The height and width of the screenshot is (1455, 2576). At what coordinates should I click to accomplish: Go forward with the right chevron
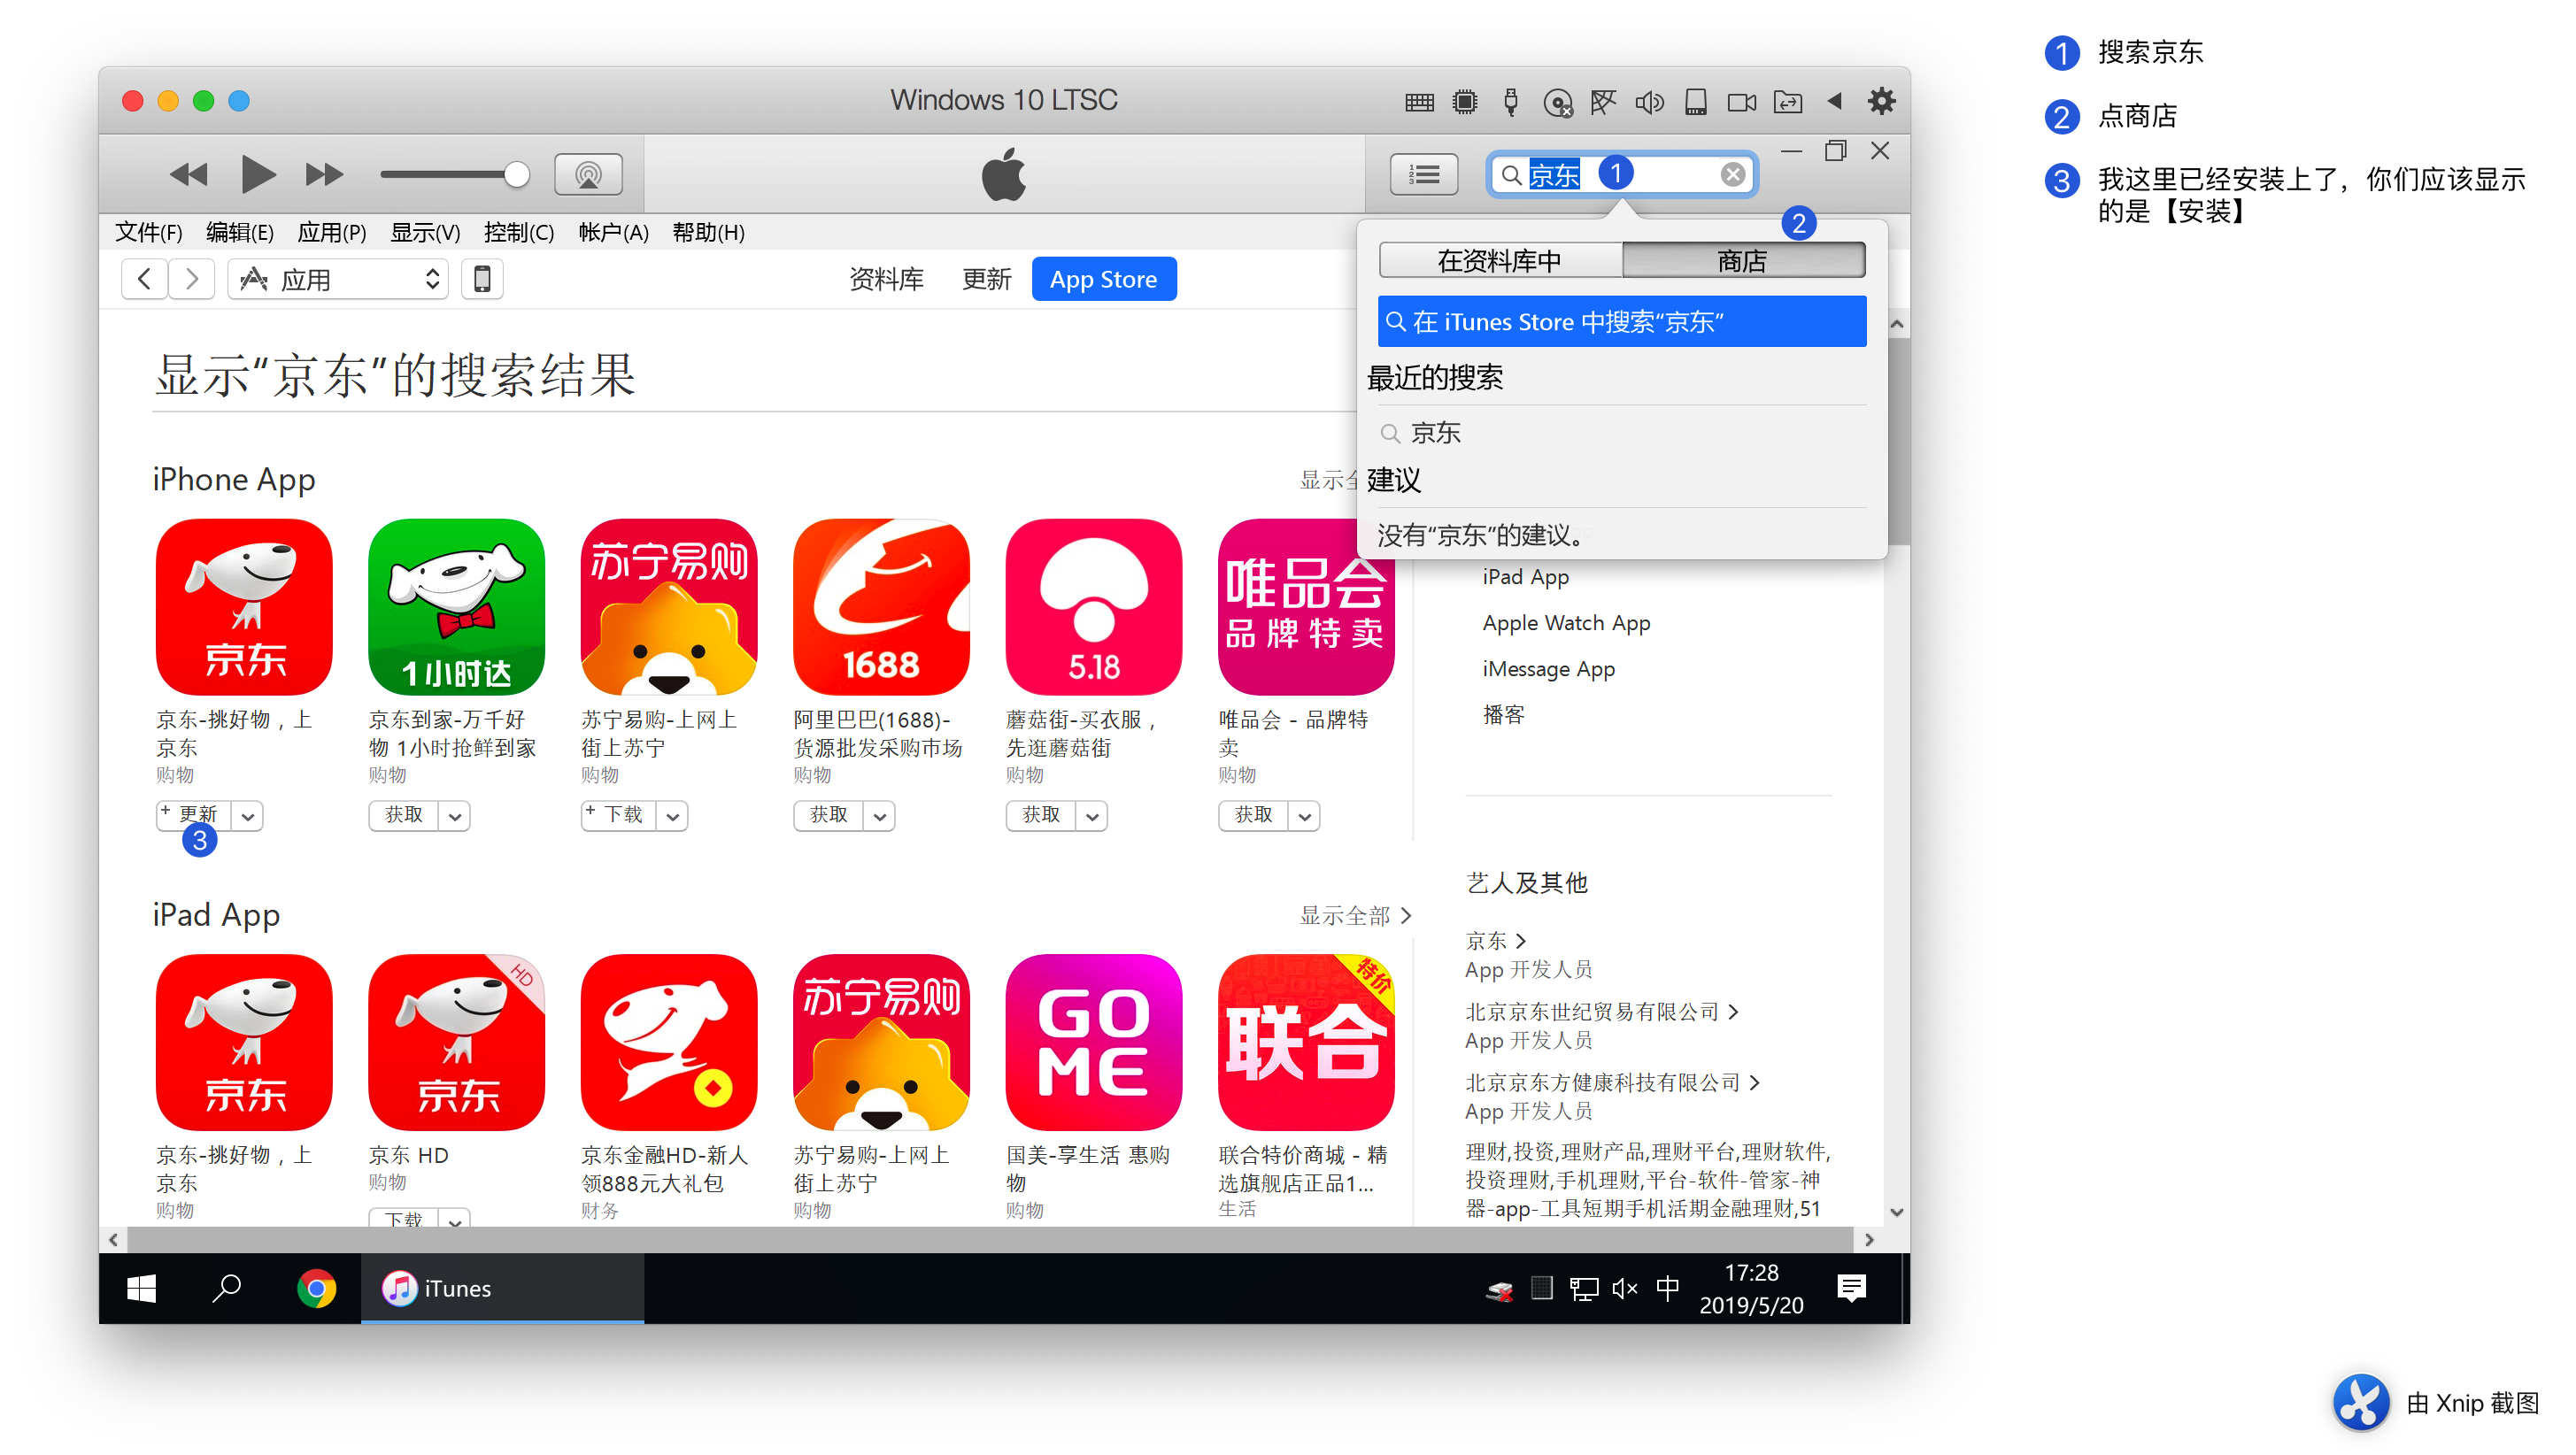click(x=192, y=279)
